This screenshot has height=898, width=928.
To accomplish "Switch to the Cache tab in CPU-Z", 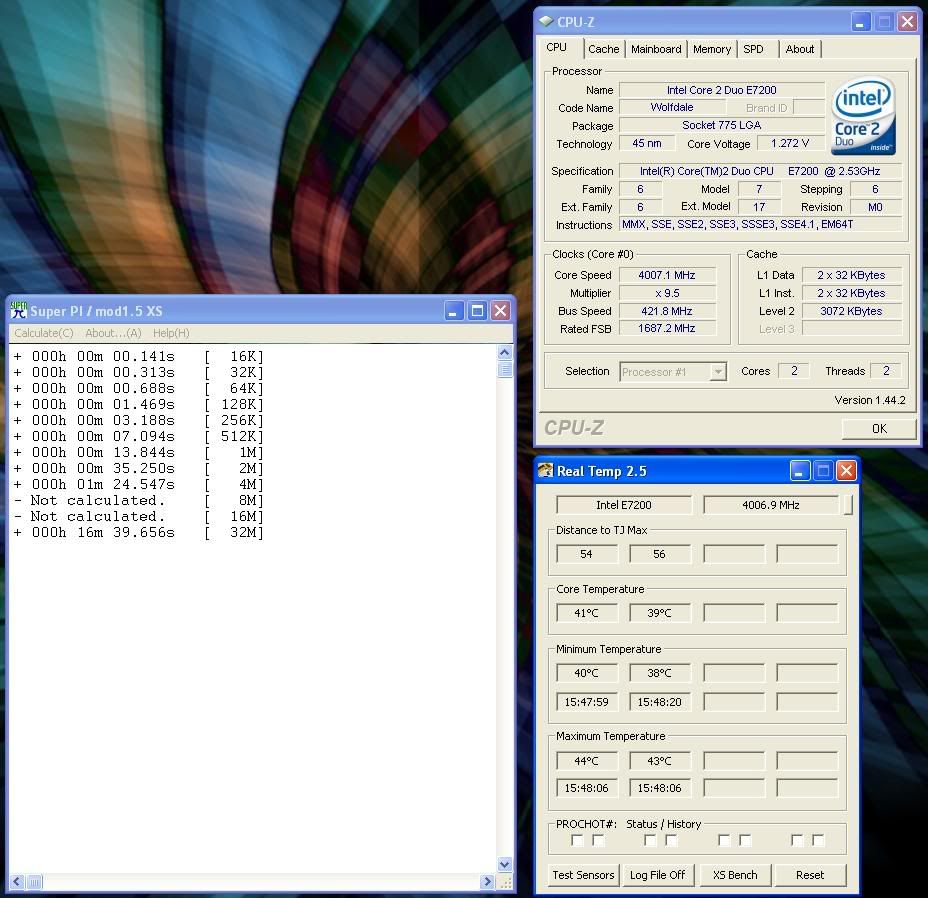I will (x=604, y=49).
